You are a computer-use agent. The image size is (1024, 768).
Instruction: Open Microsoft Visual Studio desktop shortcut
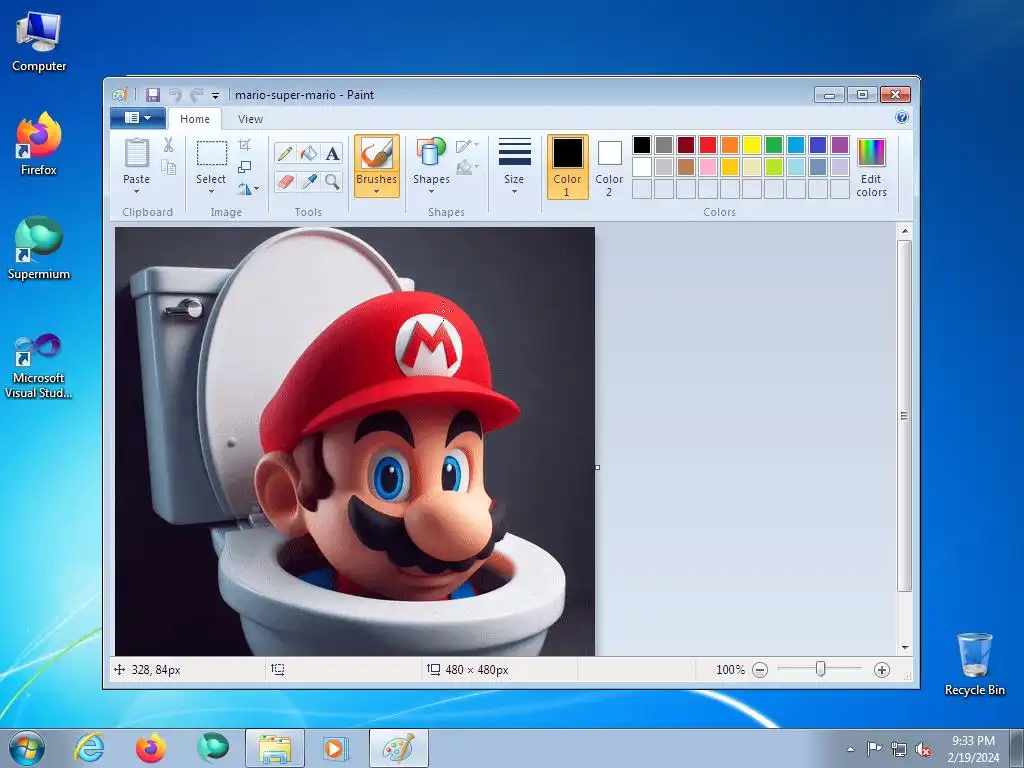coord(39,366)
